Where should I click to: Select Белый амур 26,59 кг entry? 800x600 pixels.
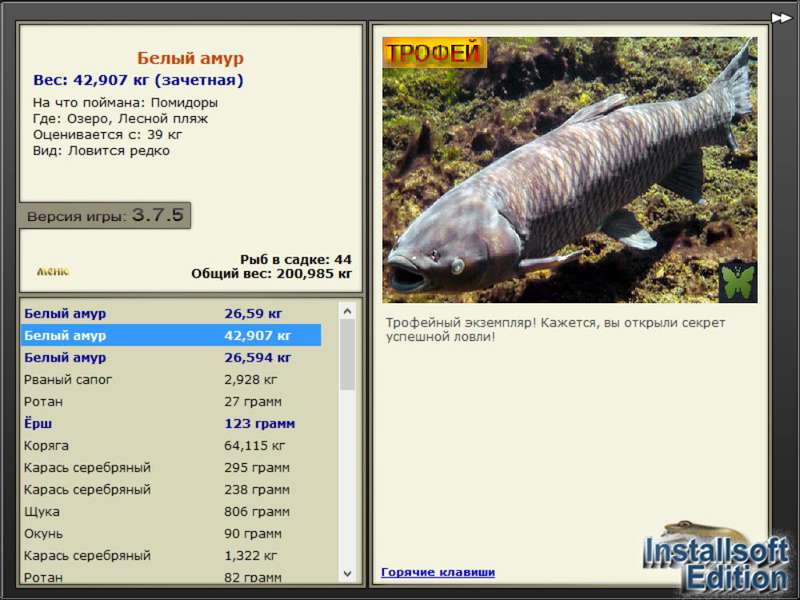click(x=171, y=313)
